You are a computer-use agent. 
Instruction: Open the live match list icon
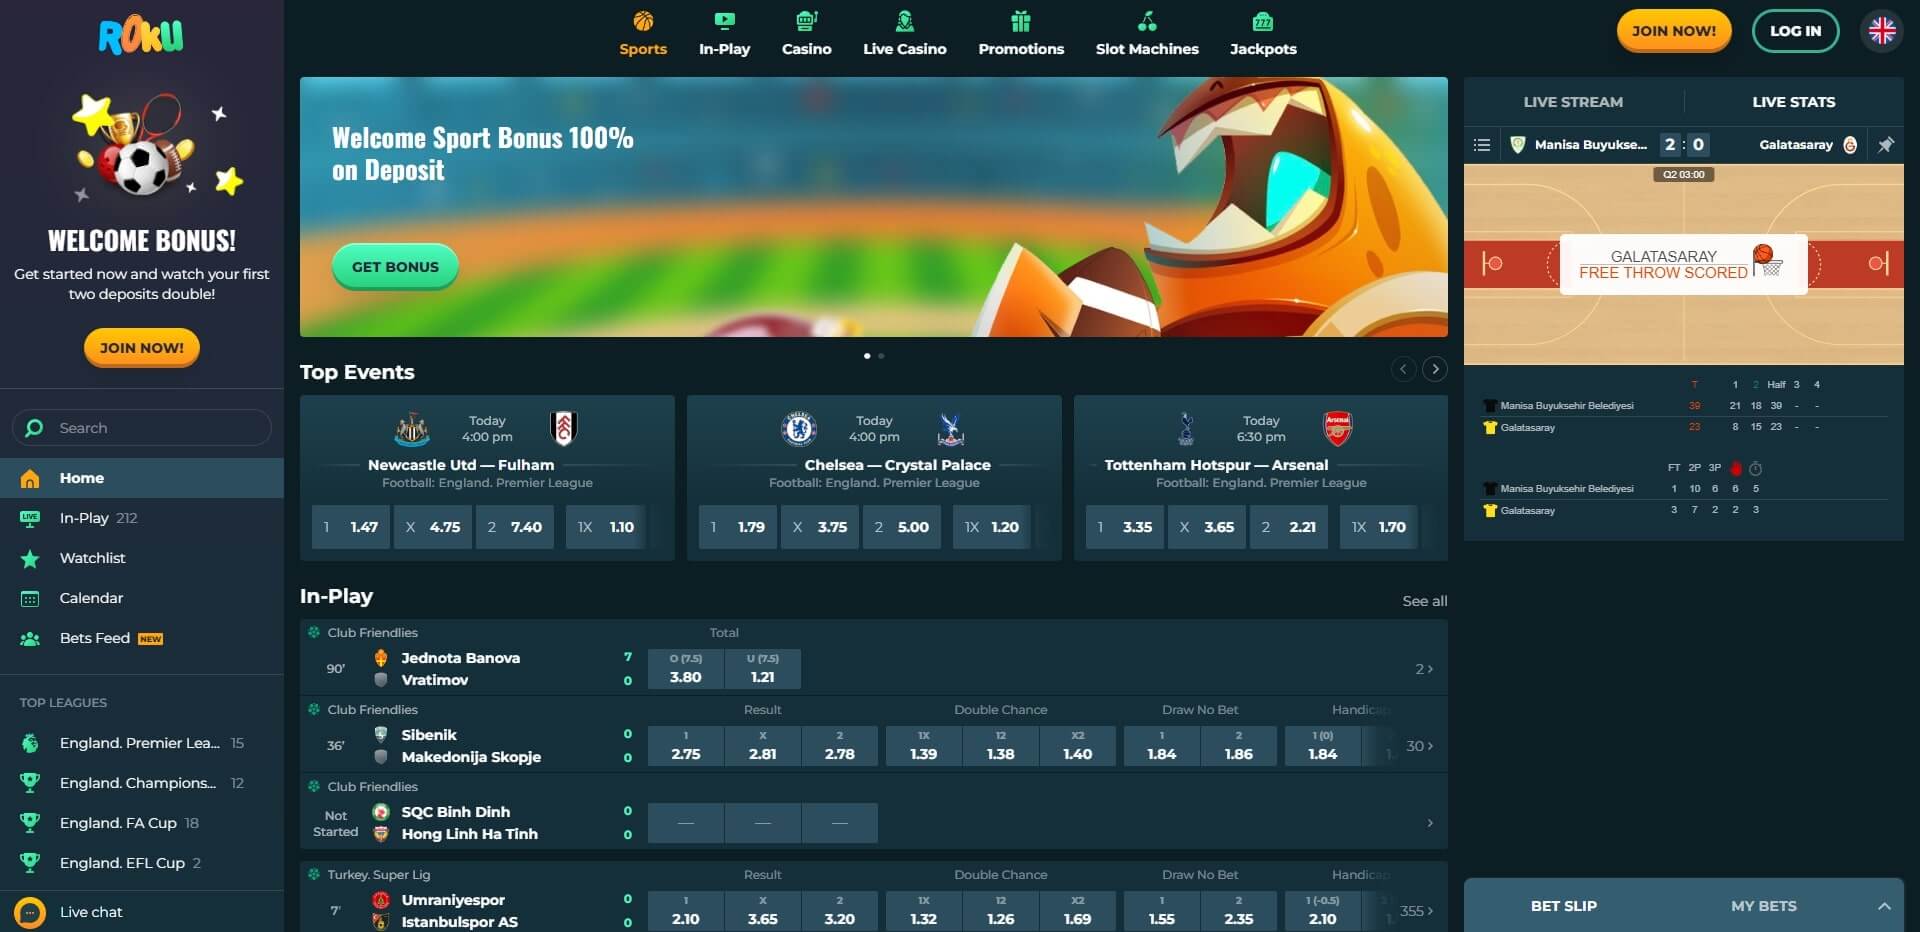1482,145
